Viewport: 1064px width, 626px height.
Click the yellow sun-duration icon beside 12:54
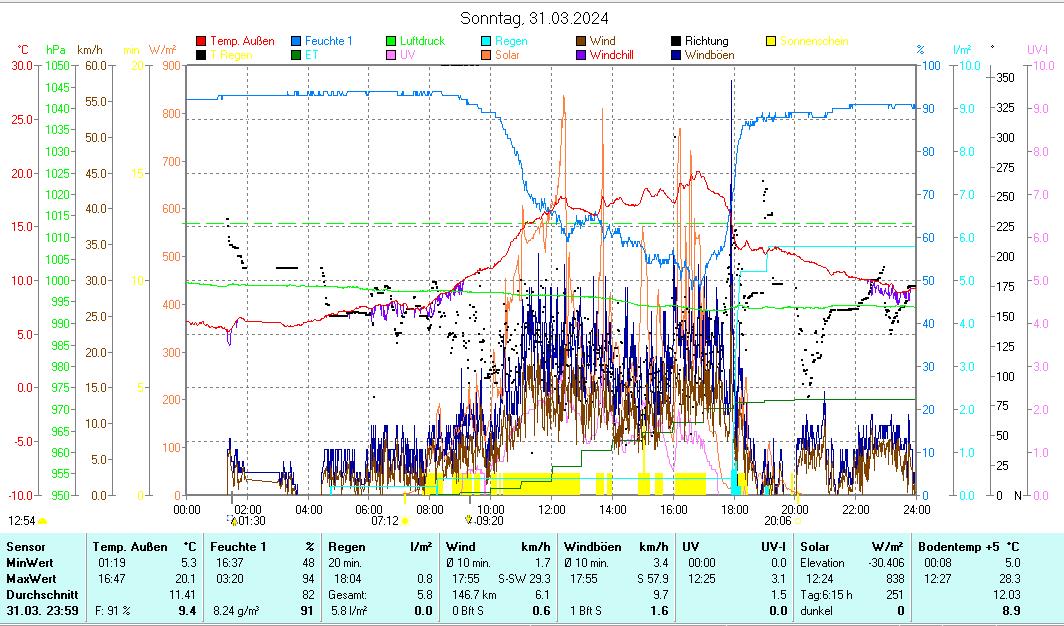[x=42, y=521]
